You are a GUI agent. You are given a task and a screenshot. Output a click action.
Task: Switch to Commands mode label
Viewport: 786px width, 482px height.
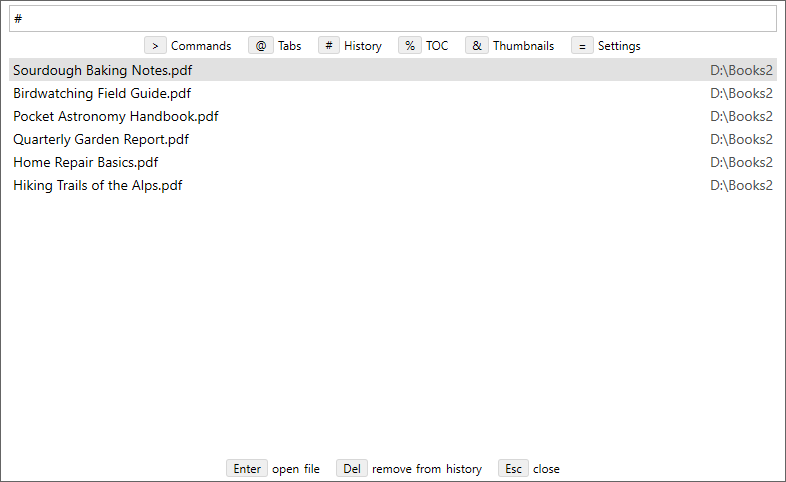click(x=201, y=46)
